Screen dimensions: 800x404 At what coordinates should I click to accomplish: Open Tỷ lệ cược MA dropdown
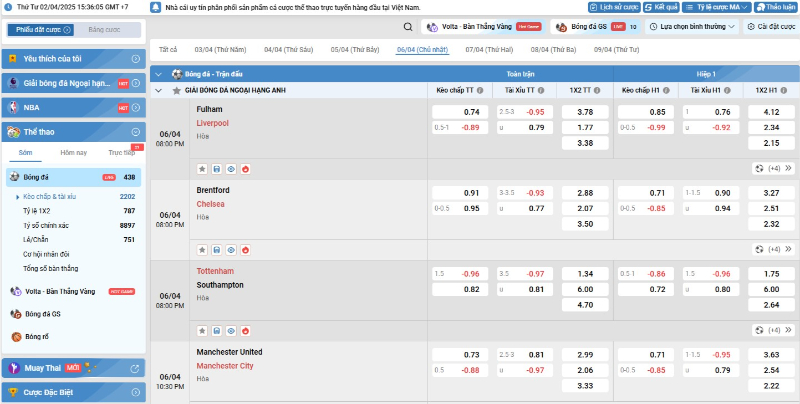click(716, 7)
